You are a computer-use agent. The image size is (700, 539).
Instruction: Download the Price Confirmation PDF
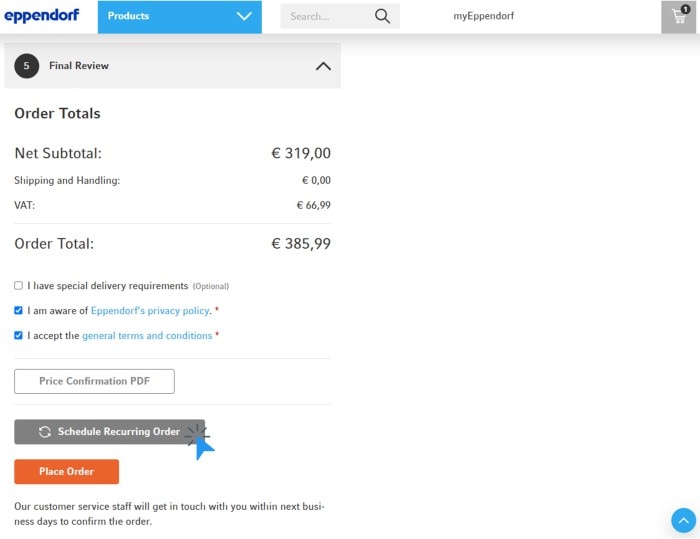pyautogui.click(x=94, y=381)
